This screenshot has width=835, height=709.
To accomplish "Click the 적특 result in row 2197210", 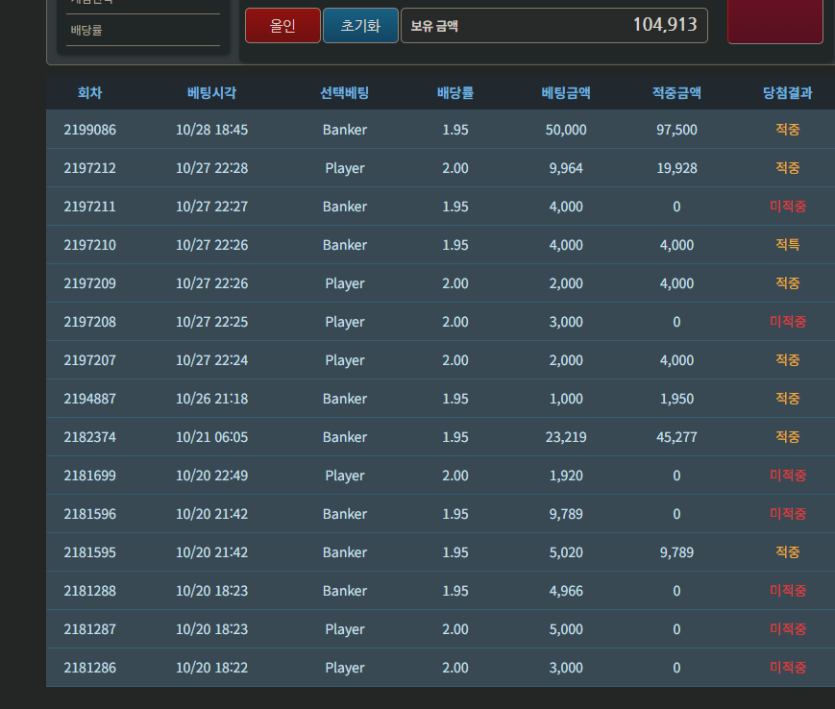I will (788, 245).
